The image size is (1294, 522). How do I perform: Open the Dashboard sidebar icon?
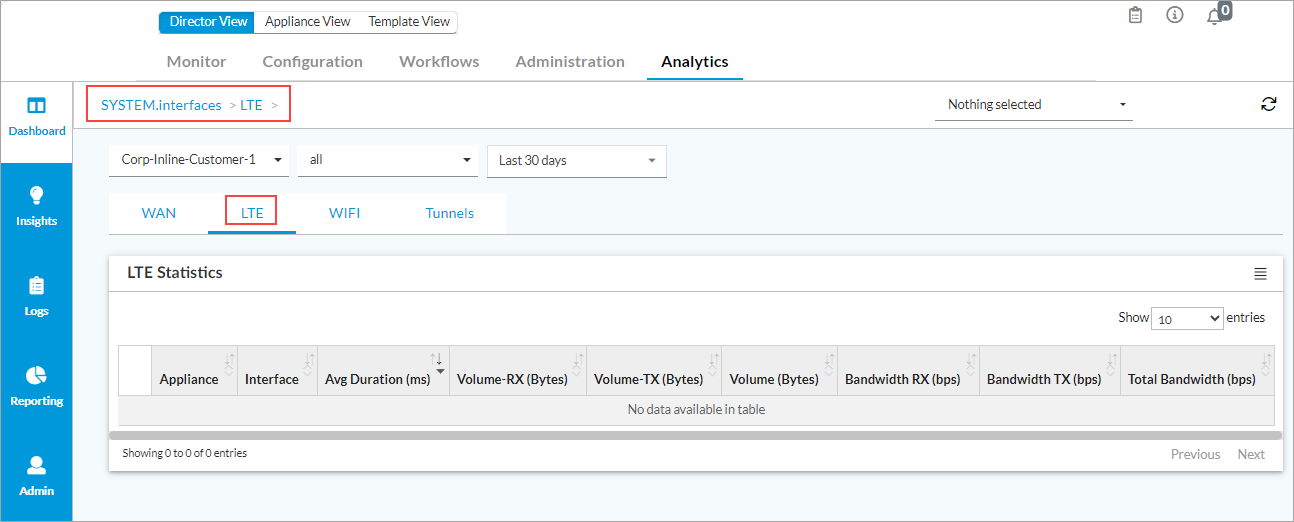pos(36,106)
